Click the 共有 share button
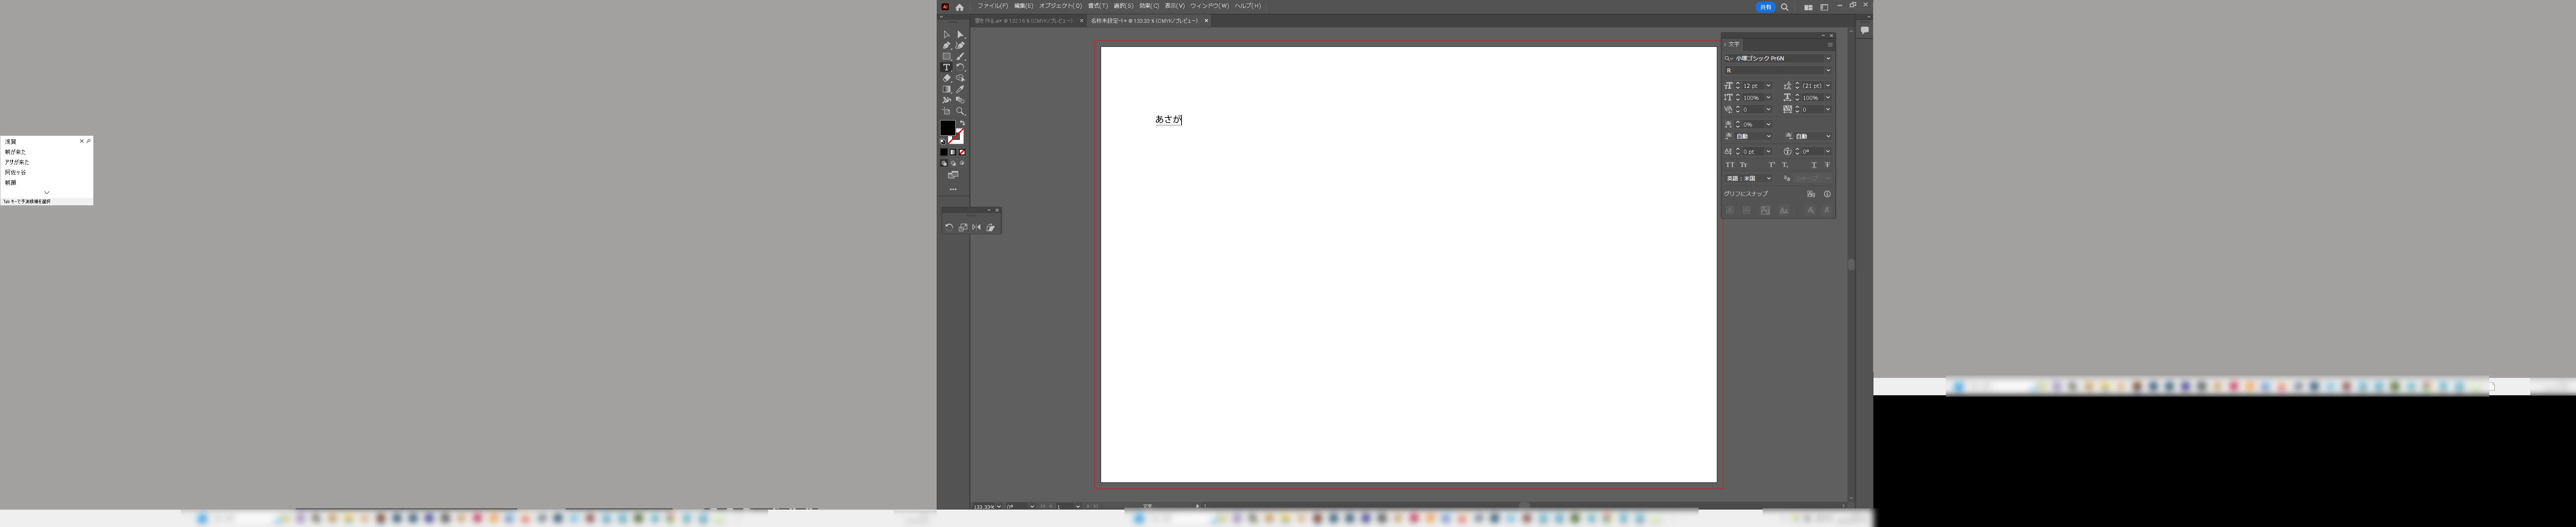2576x527 pixels. [1766, 7]
